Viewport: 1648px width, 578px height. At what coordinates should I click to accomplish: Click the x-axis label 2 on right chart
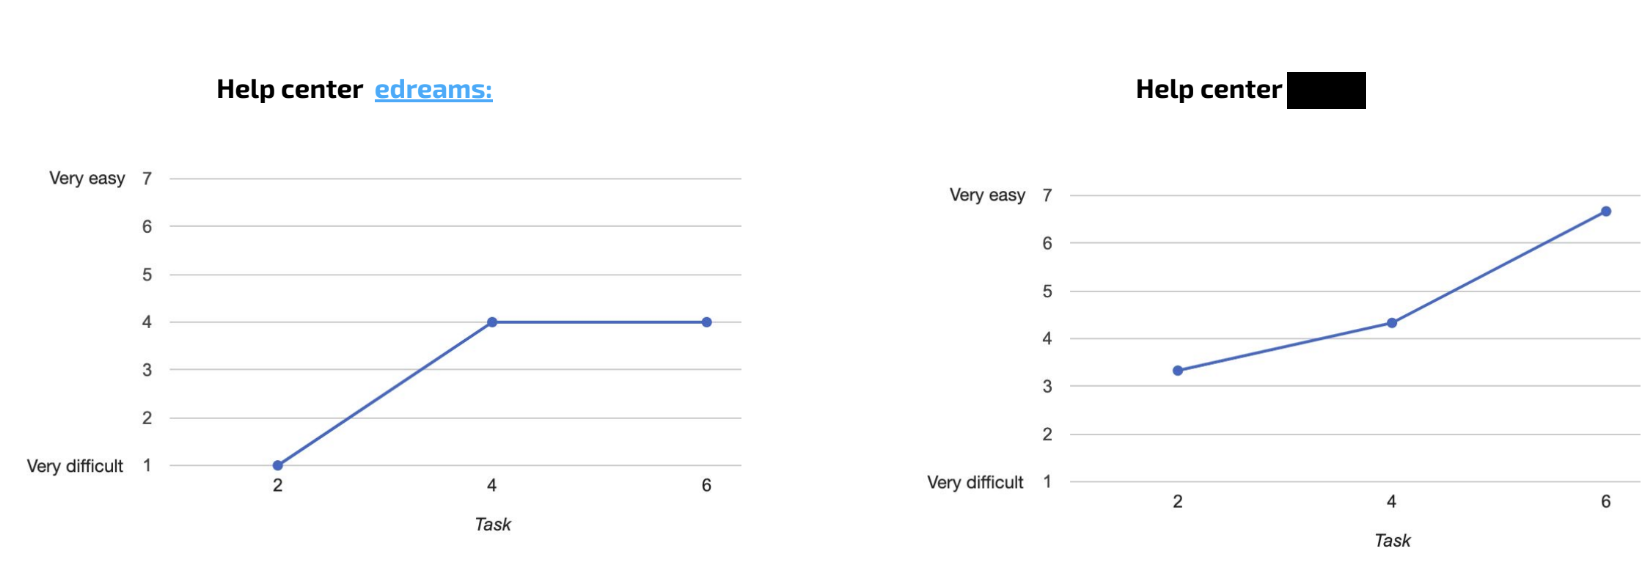pos(1178,502)
